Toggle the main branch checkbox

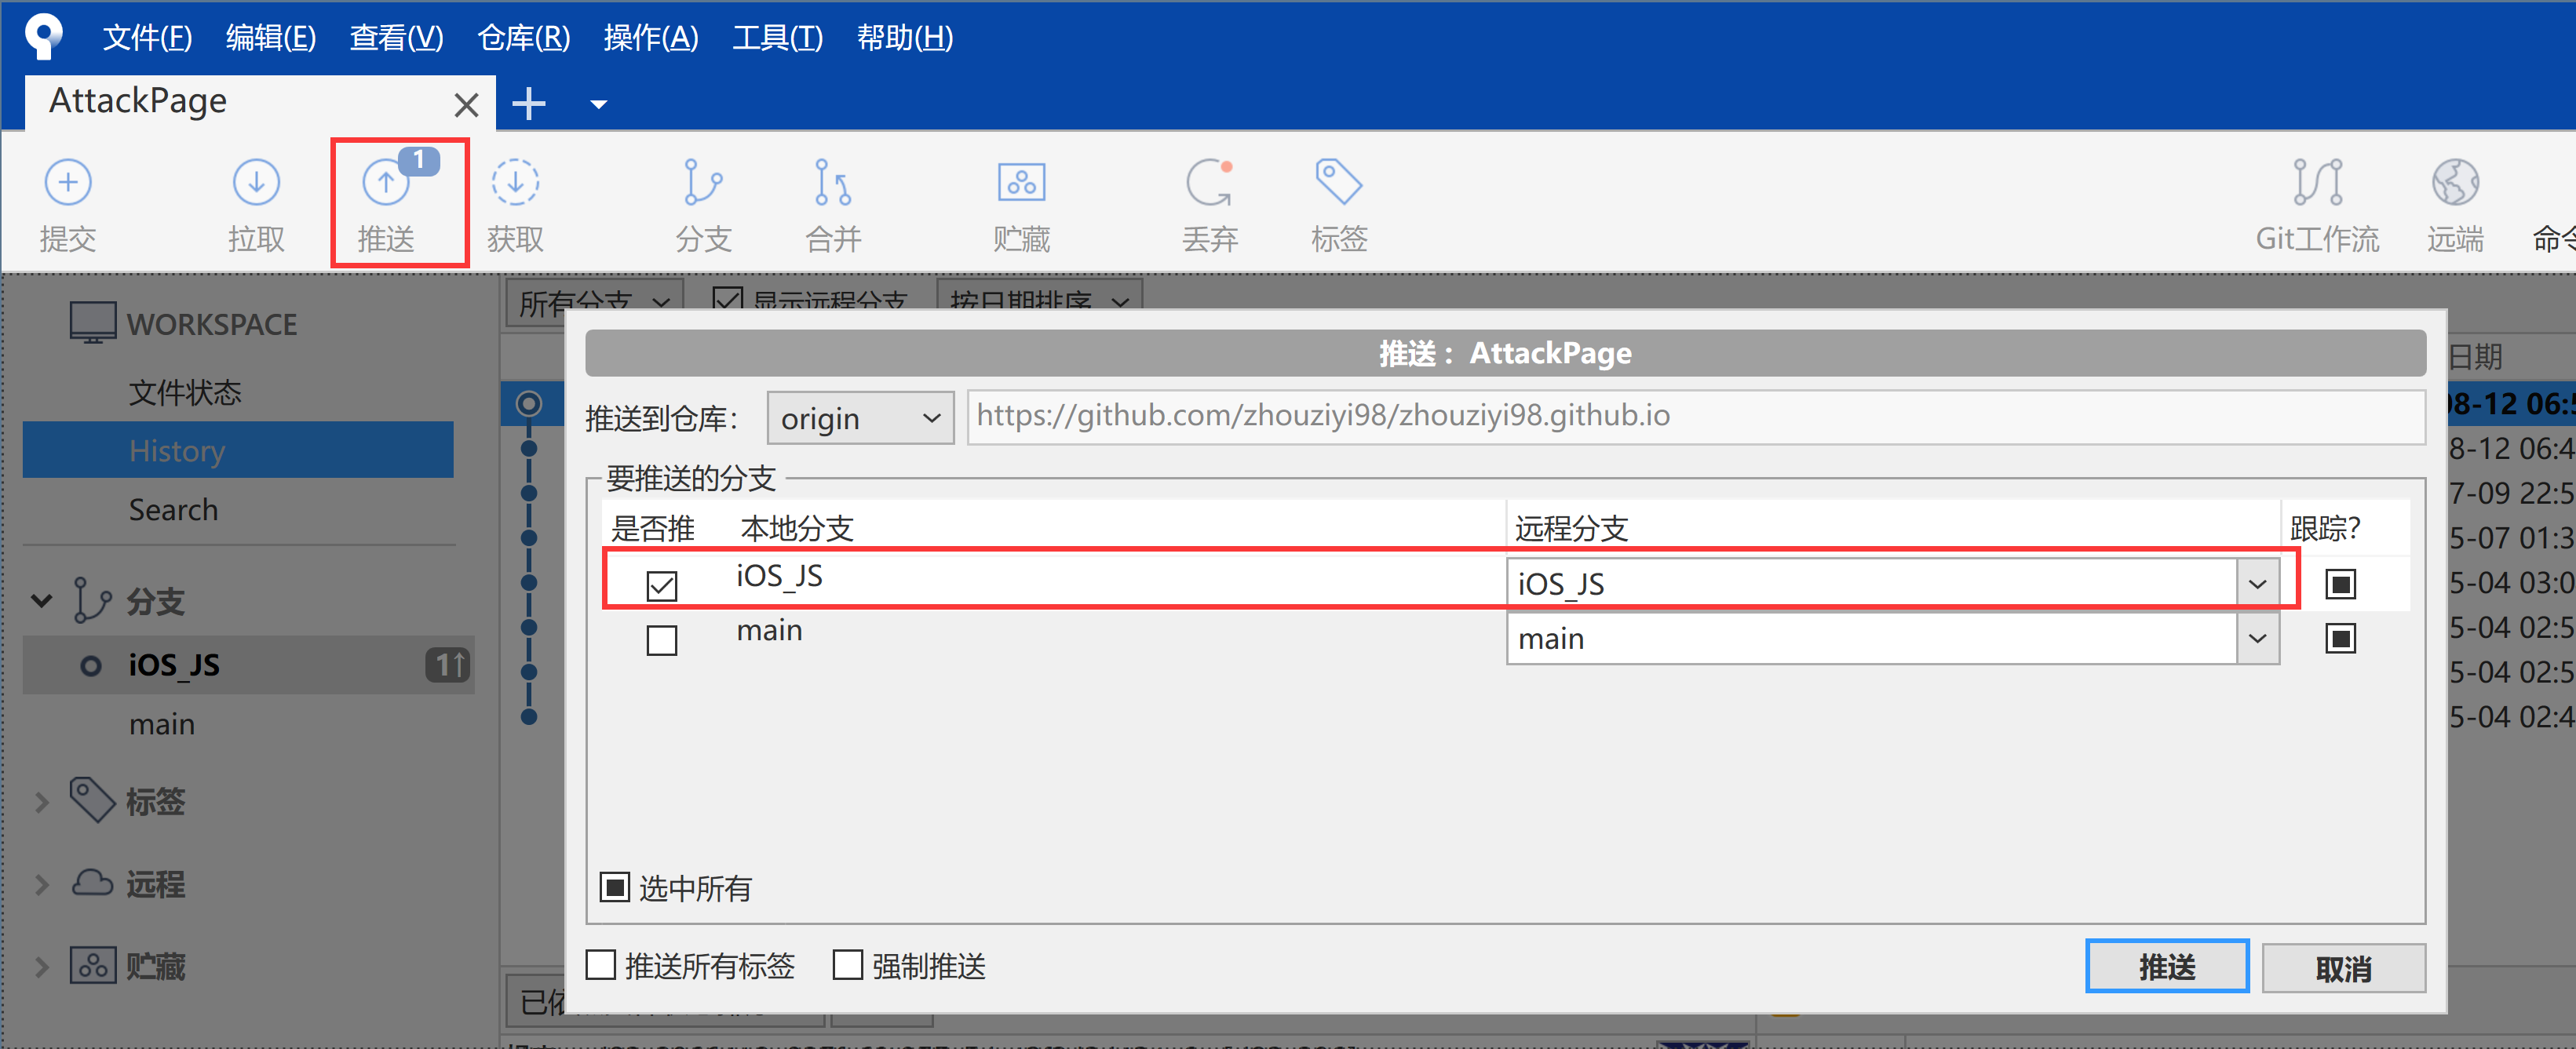664,639
